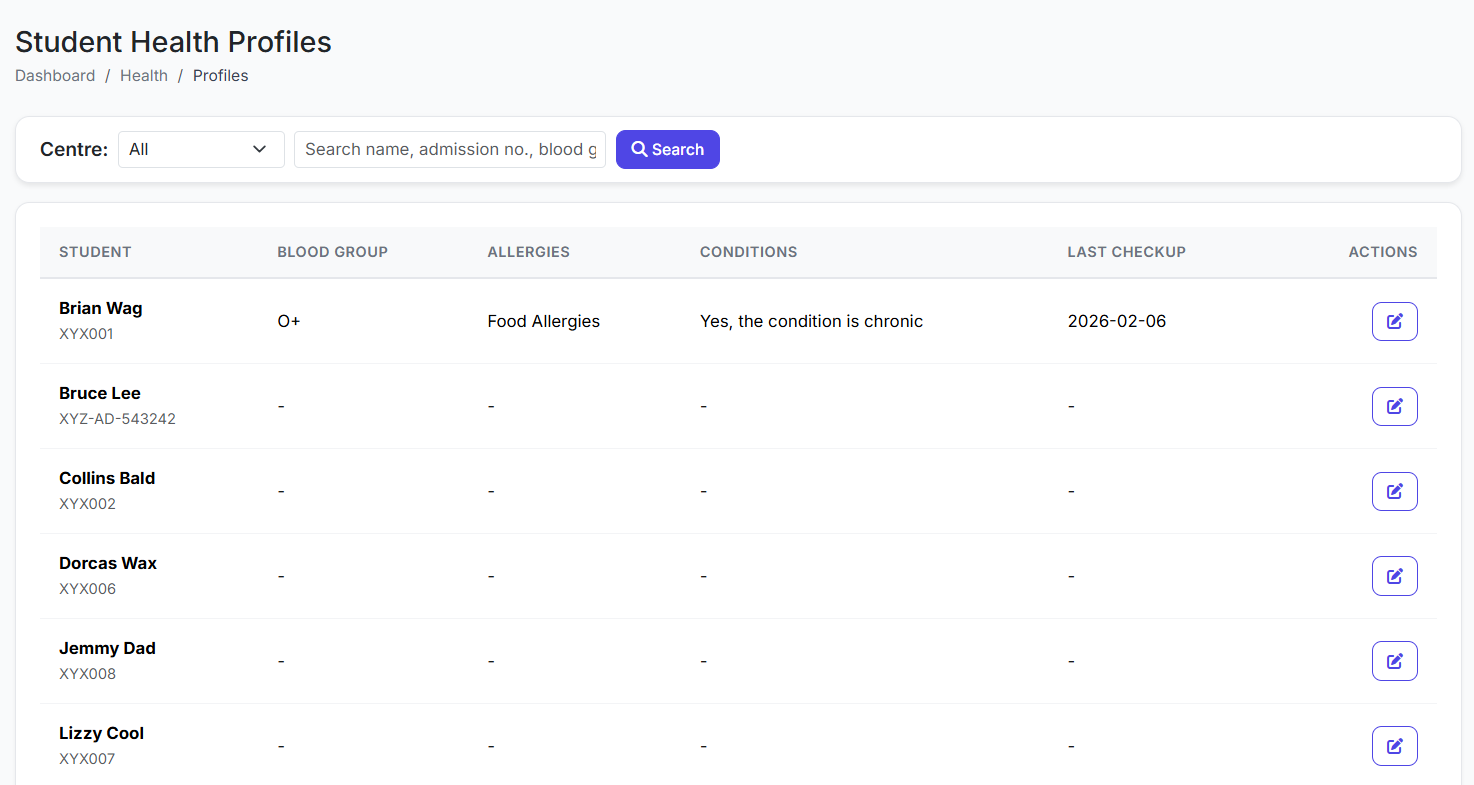Focus the name search input field
The height and width of the screenshot is (785, 1474).
pyautogui.click(x=449, y=150)
